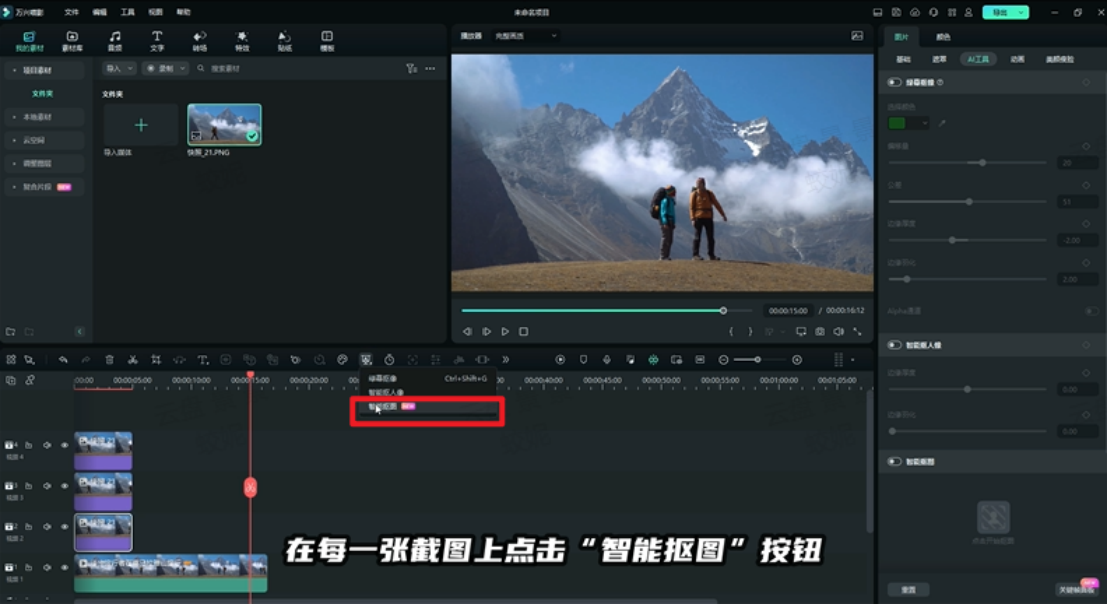The height and width of the screenshot is (605, 1108).
Task: Click the marker shield icon in timeline toolbar
Action: pos(584,360)
